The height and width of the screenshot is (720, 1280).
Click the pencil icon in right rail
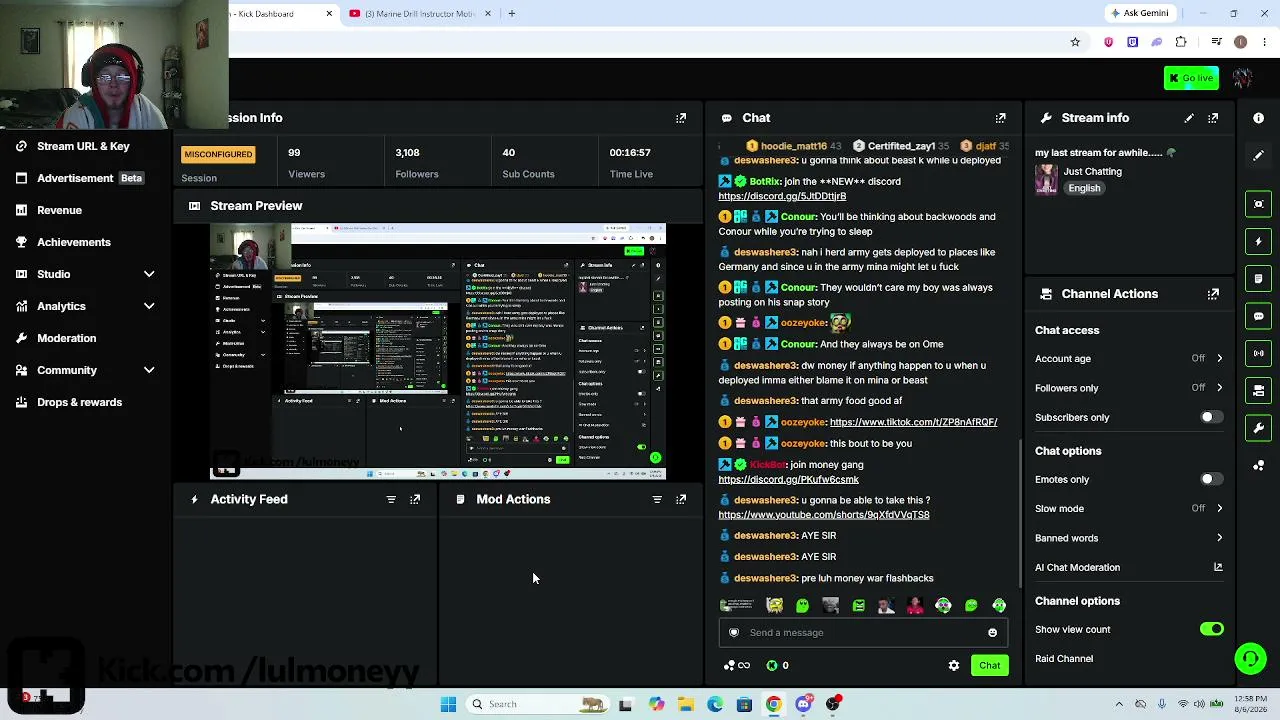coord(1258,156)
